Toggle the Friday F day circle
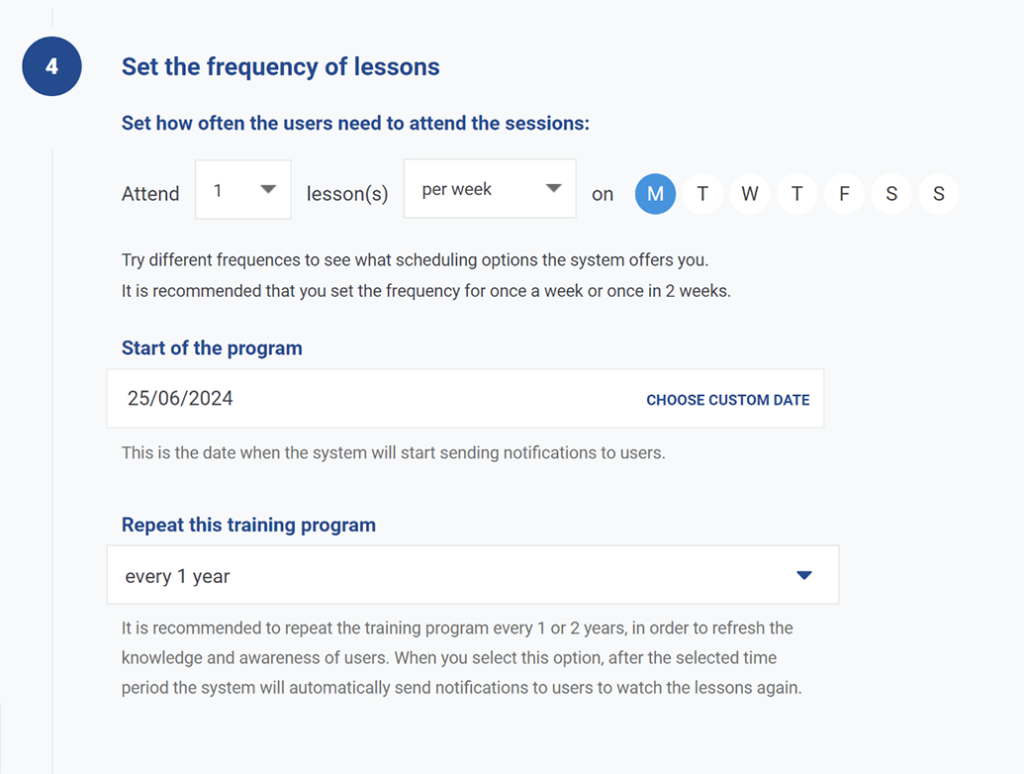 (x=844, y=194)
